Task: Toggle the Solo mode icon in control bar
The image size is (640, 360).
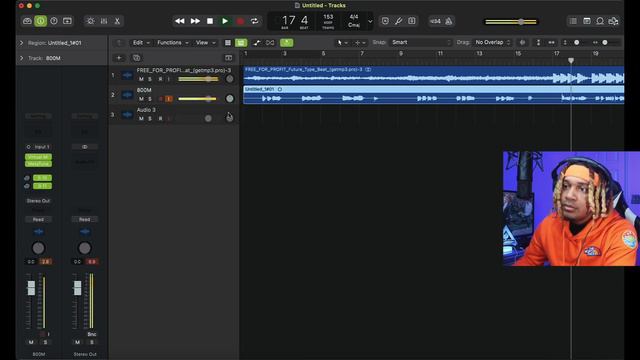Action: [x=412, y=21]
